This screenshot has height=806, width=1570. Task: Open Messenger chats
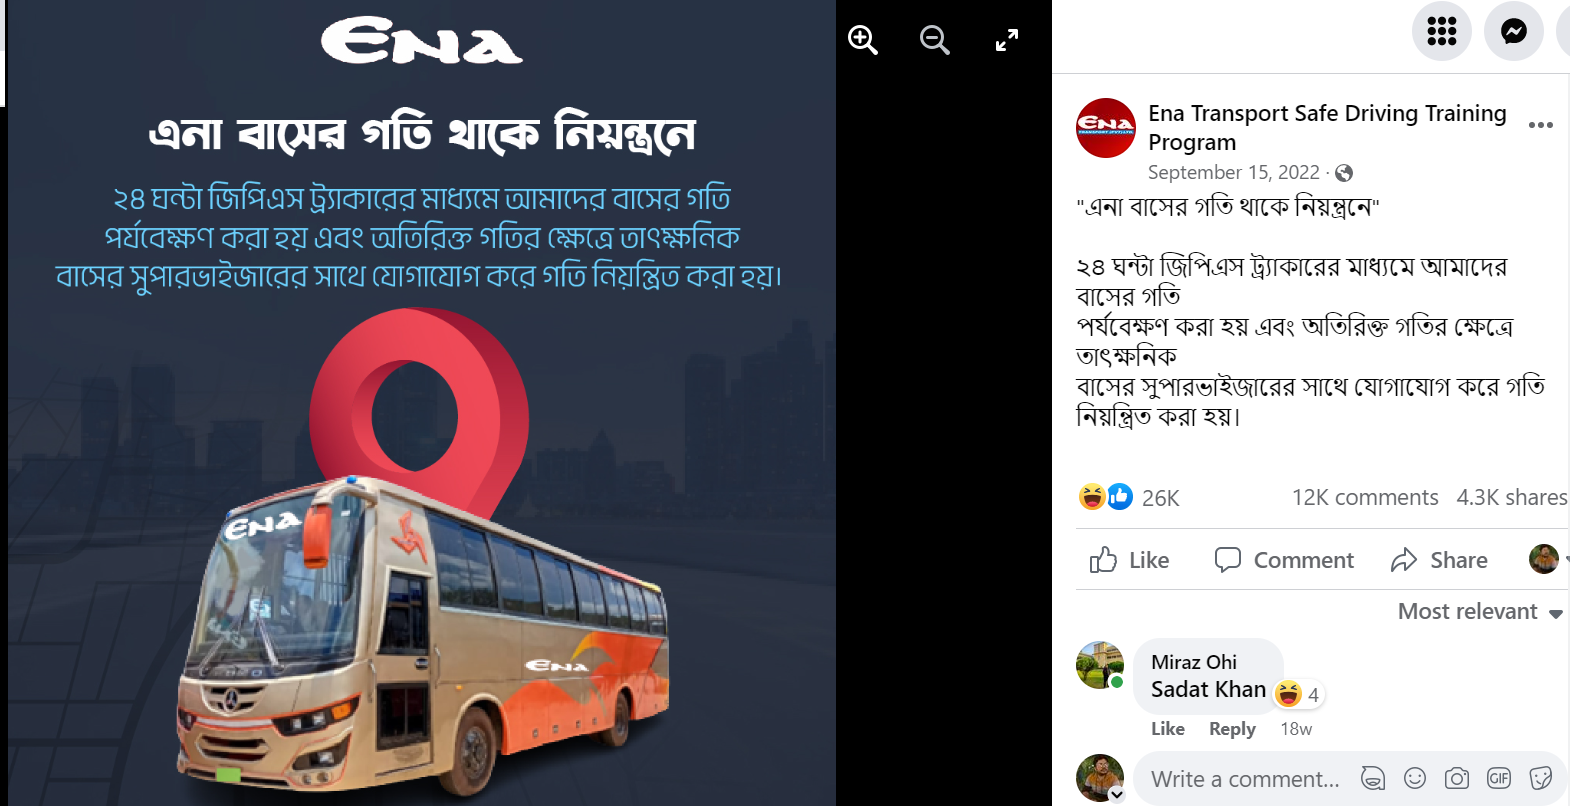coord(1513,31)
